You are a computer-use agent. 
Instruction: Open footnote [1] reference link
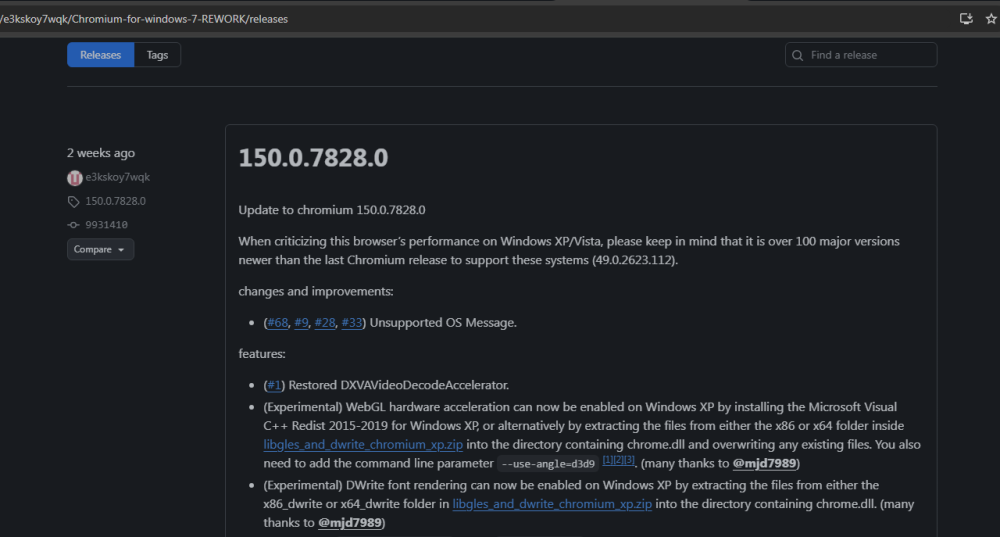pos(607,460)
